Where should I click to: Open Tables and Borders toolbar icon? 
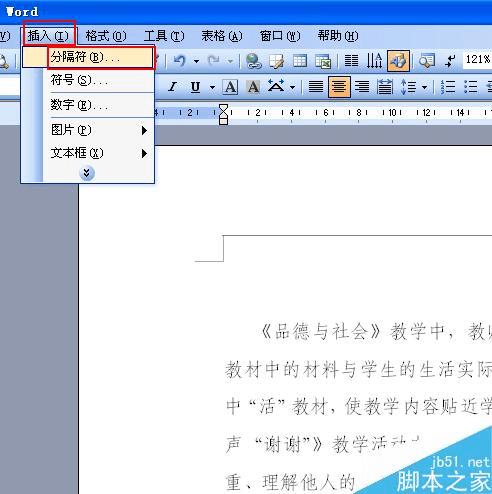277,61
